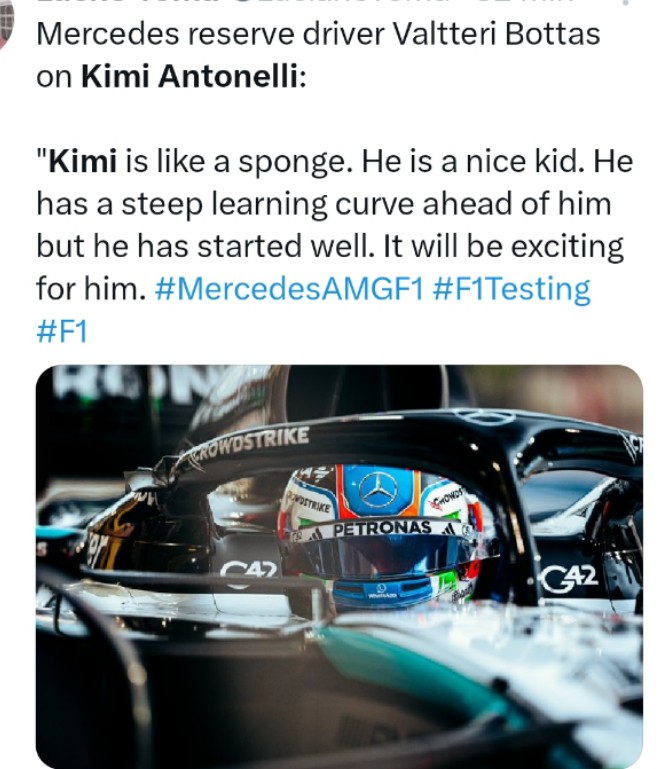
Task: Follow the #F1Testing hashtag link
Action: (512, 290)
